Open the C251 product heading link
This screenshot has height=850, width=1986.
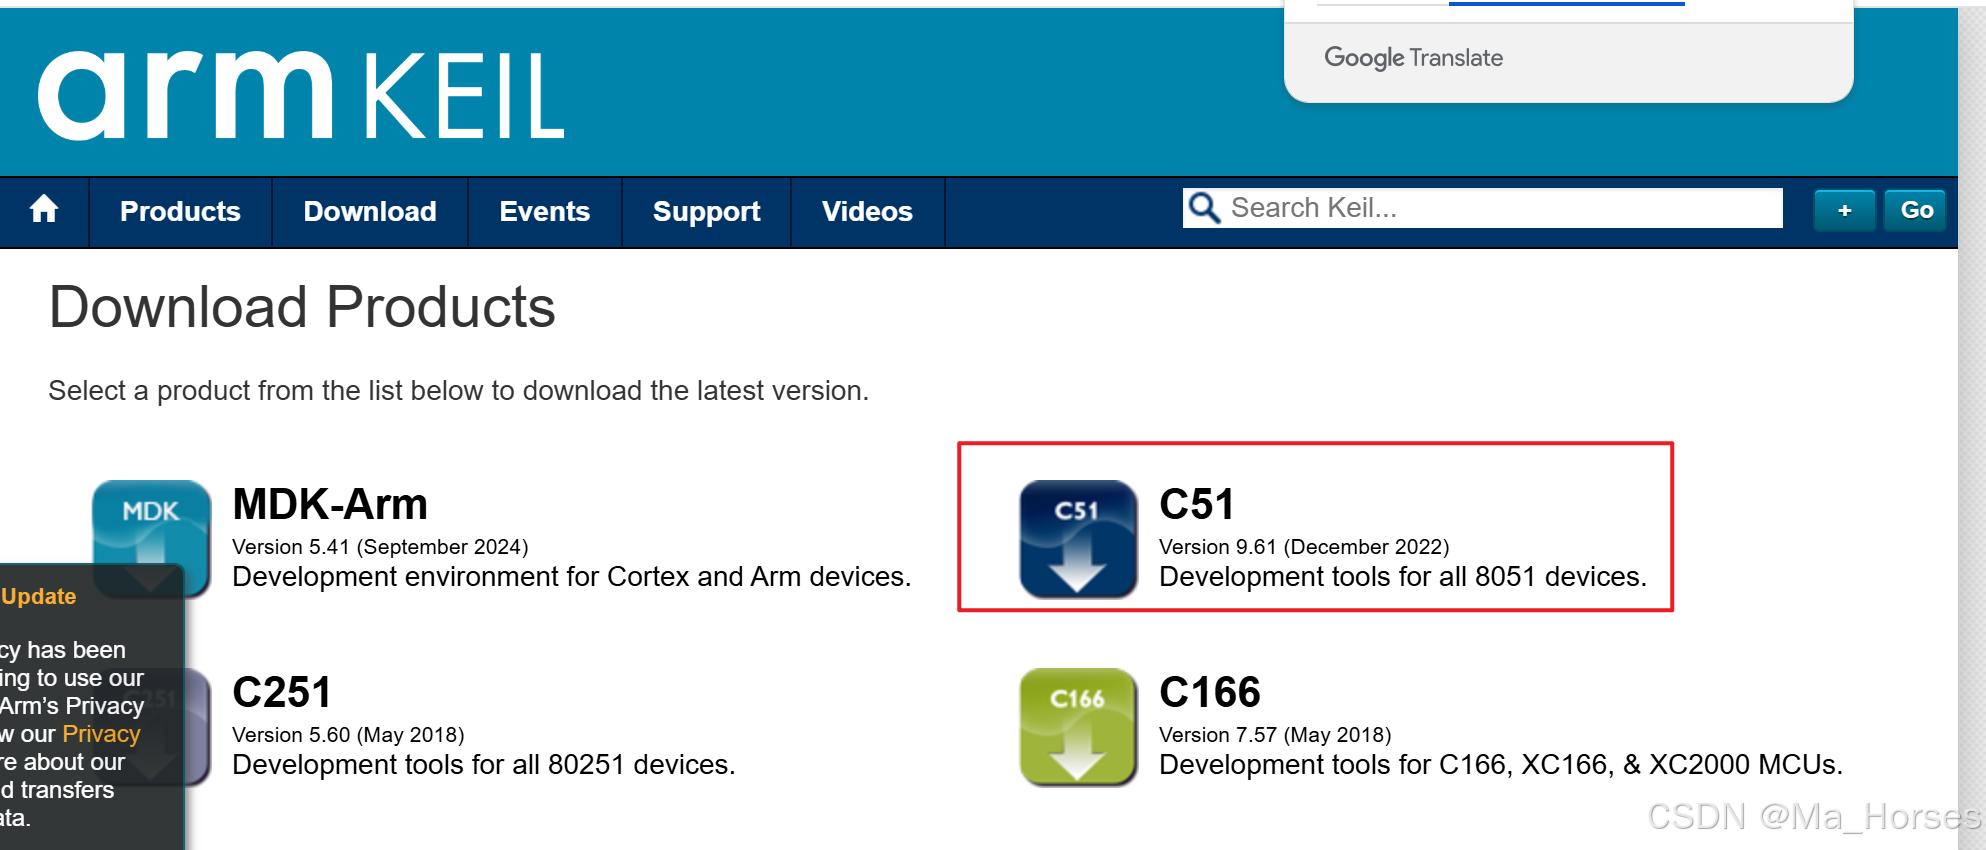click(282, 692)
